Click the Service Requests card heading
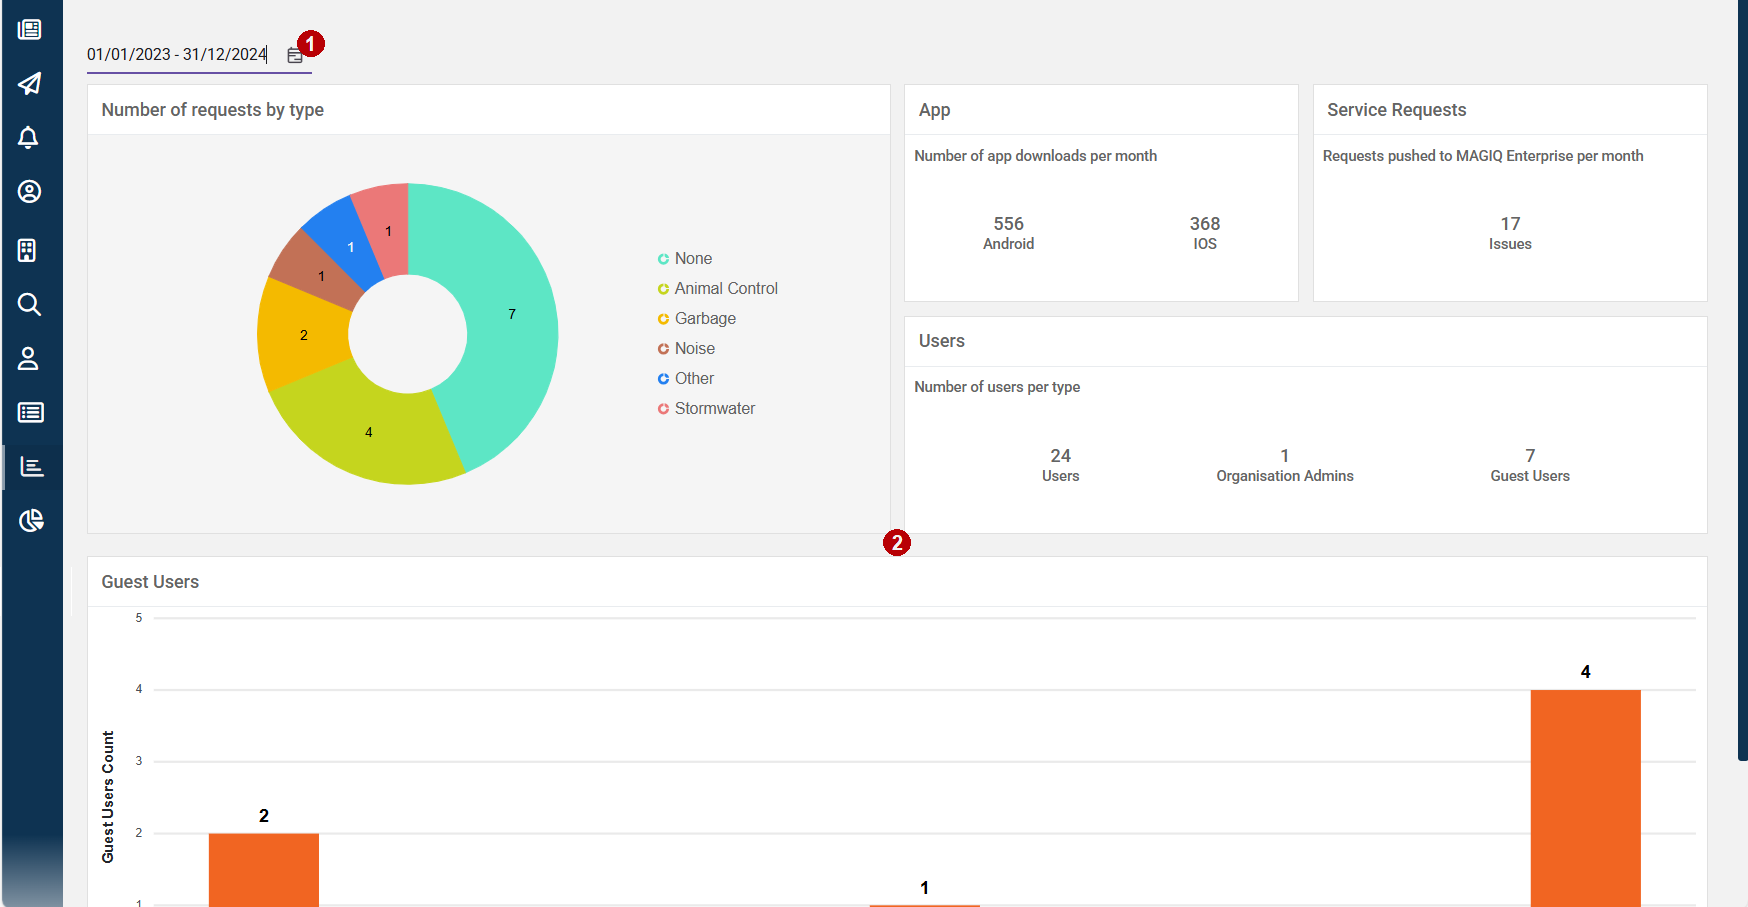 pyautogui.click(x=1397, y=110)
